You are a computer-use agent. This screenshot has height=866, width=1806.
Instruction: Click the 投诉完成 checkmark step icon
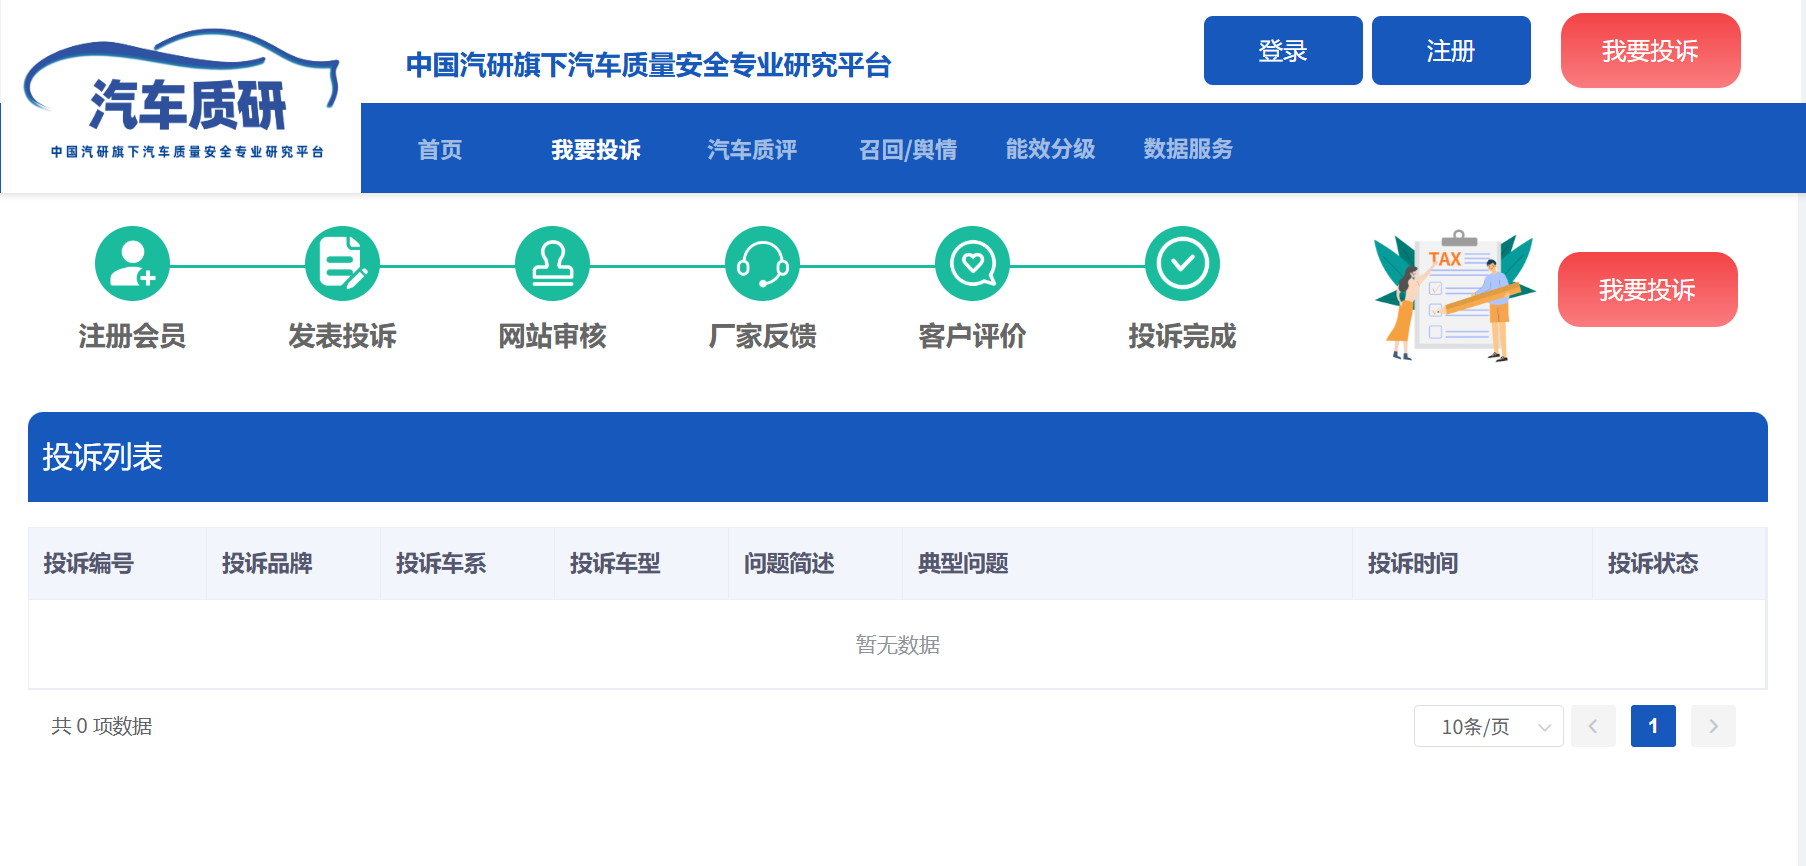[x=1182, y=264]
